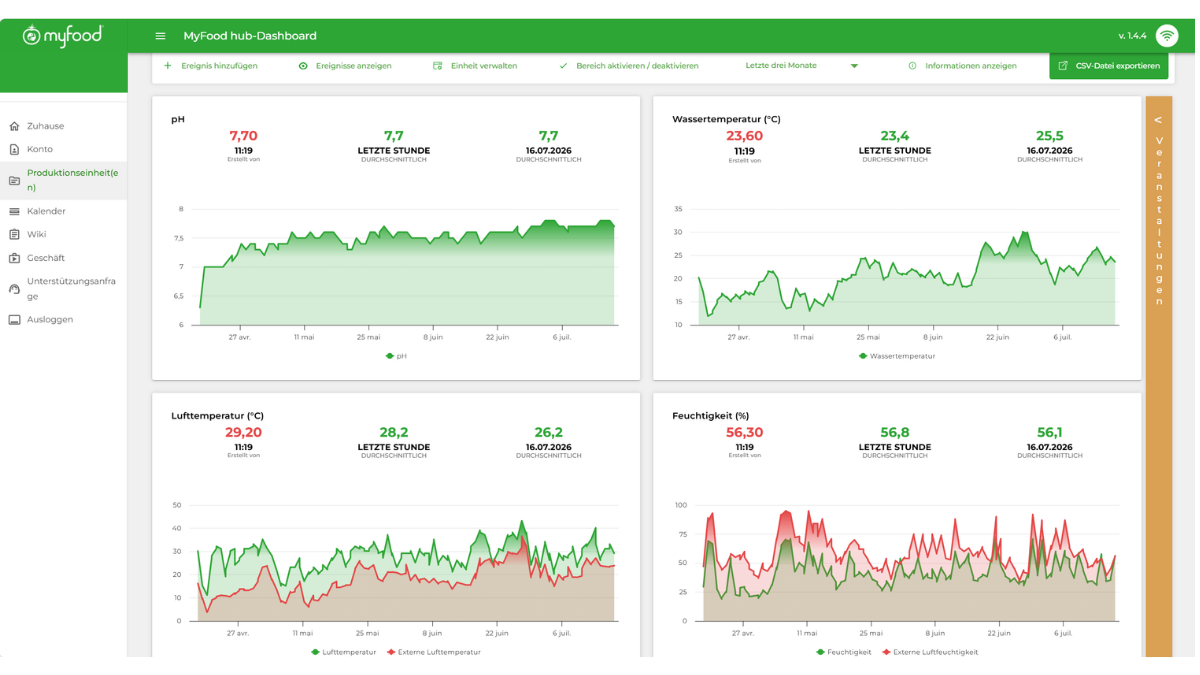Click Ereignis hinzufügen
This screenshot has height=675, width=1200.
[x=211, y=66]
